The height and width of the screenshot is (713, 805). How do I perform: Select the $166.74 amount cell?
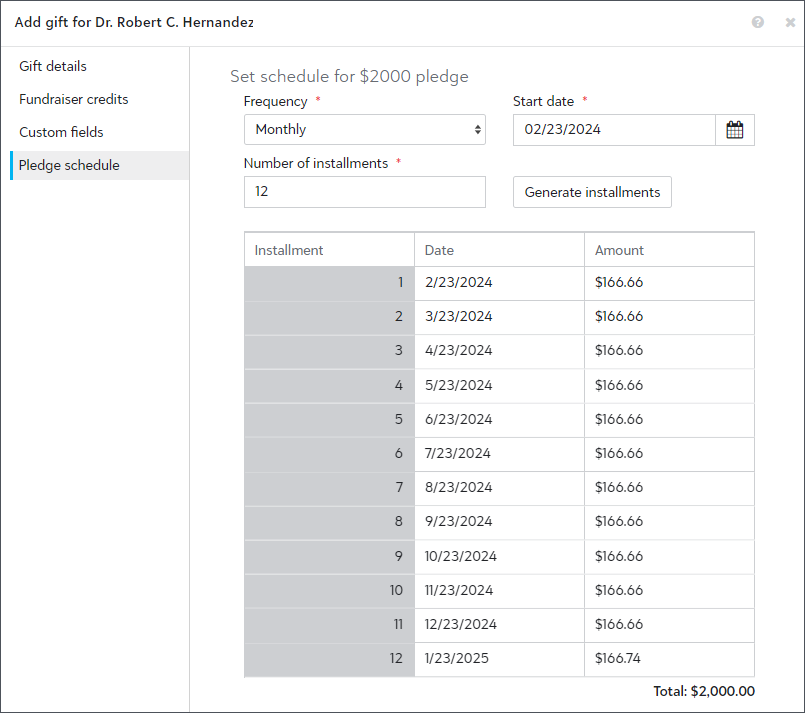pos(668,659)
